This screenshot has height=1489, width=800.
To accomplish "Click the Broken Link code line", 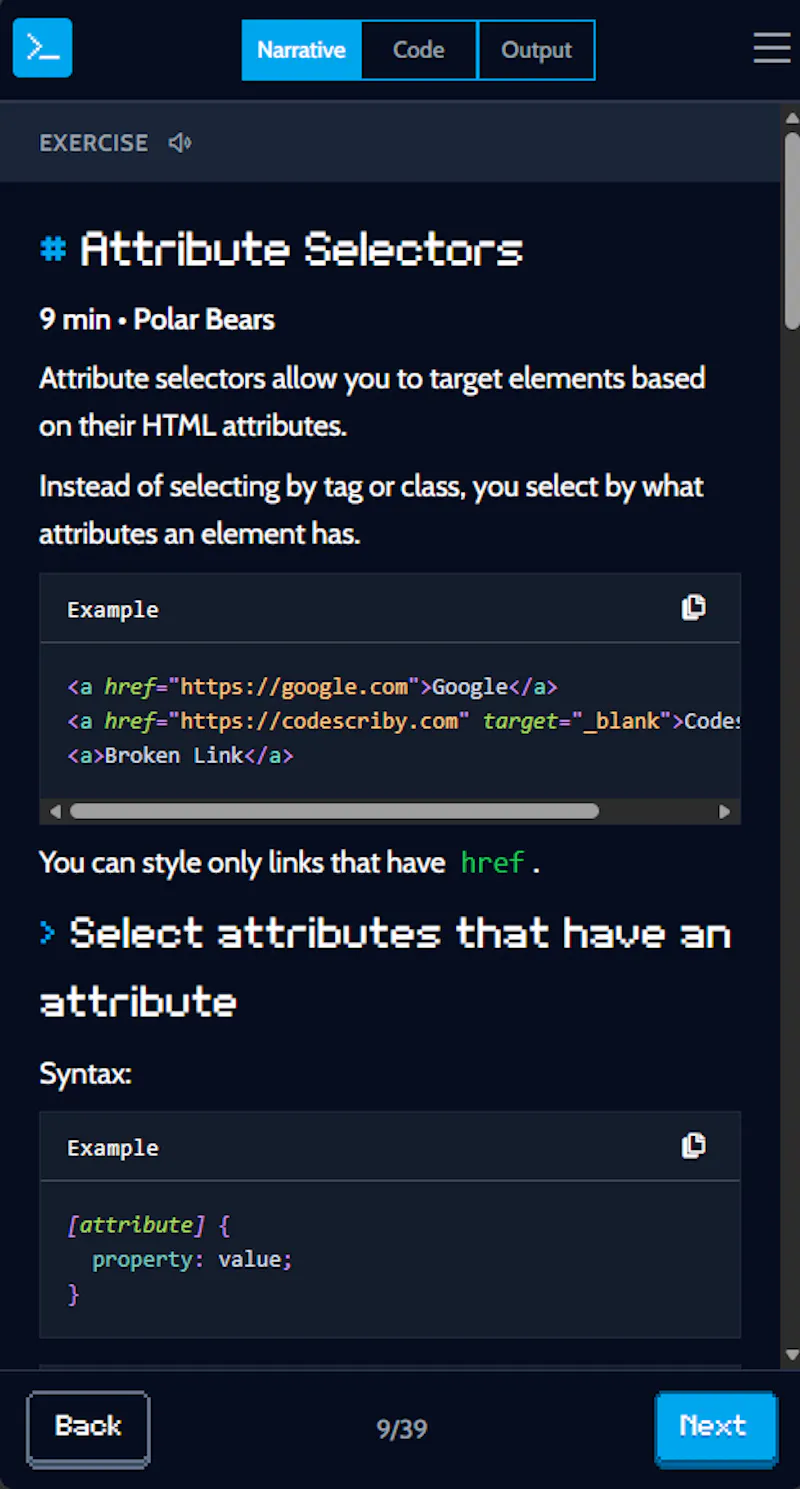I will (x=180, y=755).
